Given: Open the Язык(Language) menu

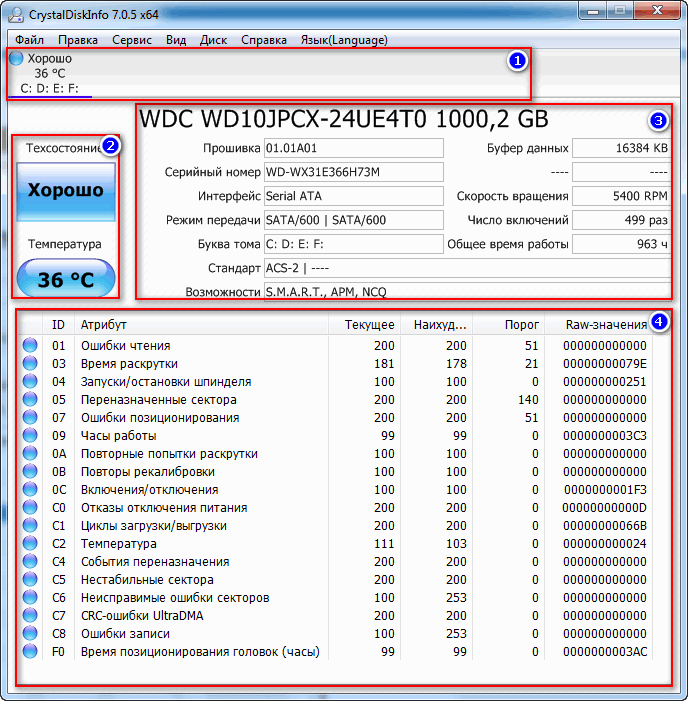Looking at the screenshot, I should pyautogui.click(x=344, y=40).
